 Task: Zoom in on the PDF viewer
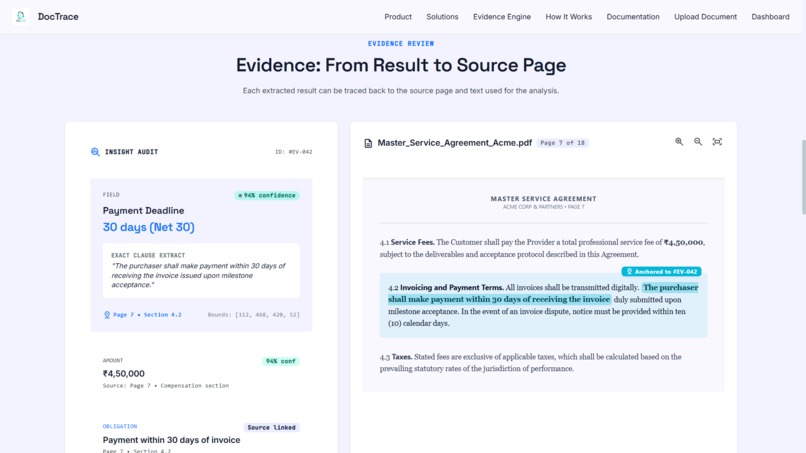click(x=679, y=141)
